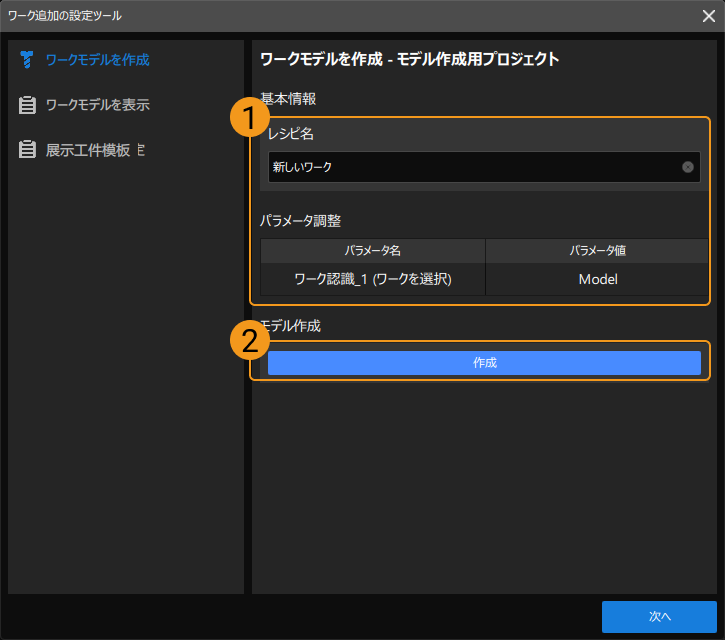This screenshot has width=725, height=640.
Task: Click the パラメータ名 column header
Action: [x=373, y=250]
